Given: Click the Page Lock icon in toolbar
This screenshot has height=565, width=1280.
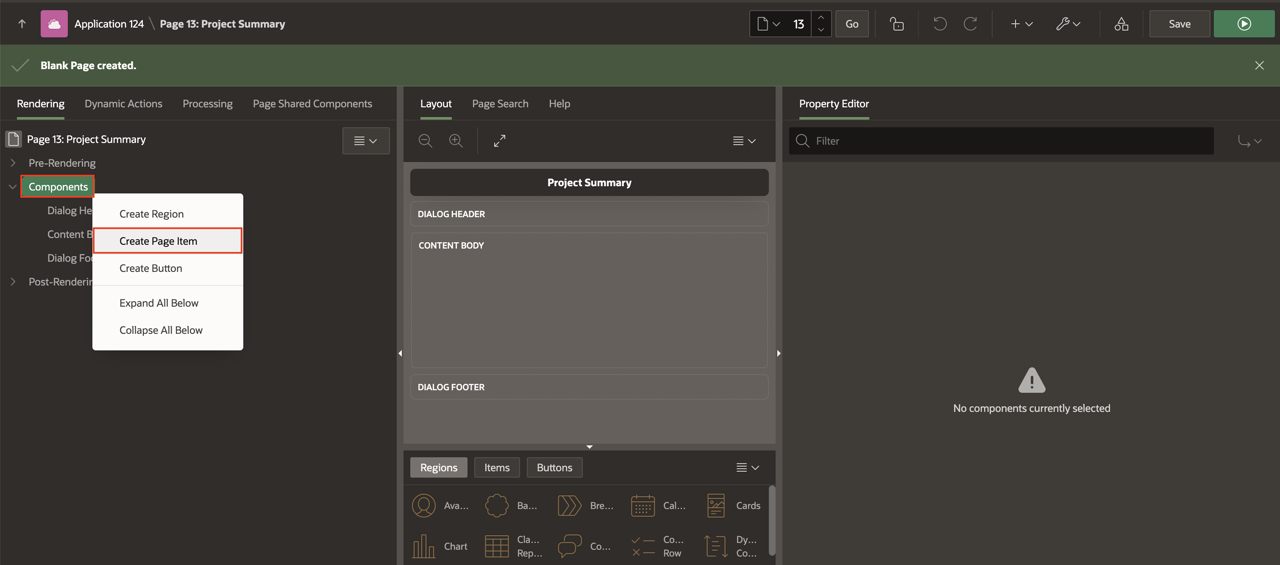Looking at the screenshot, I should click(896, 24).
